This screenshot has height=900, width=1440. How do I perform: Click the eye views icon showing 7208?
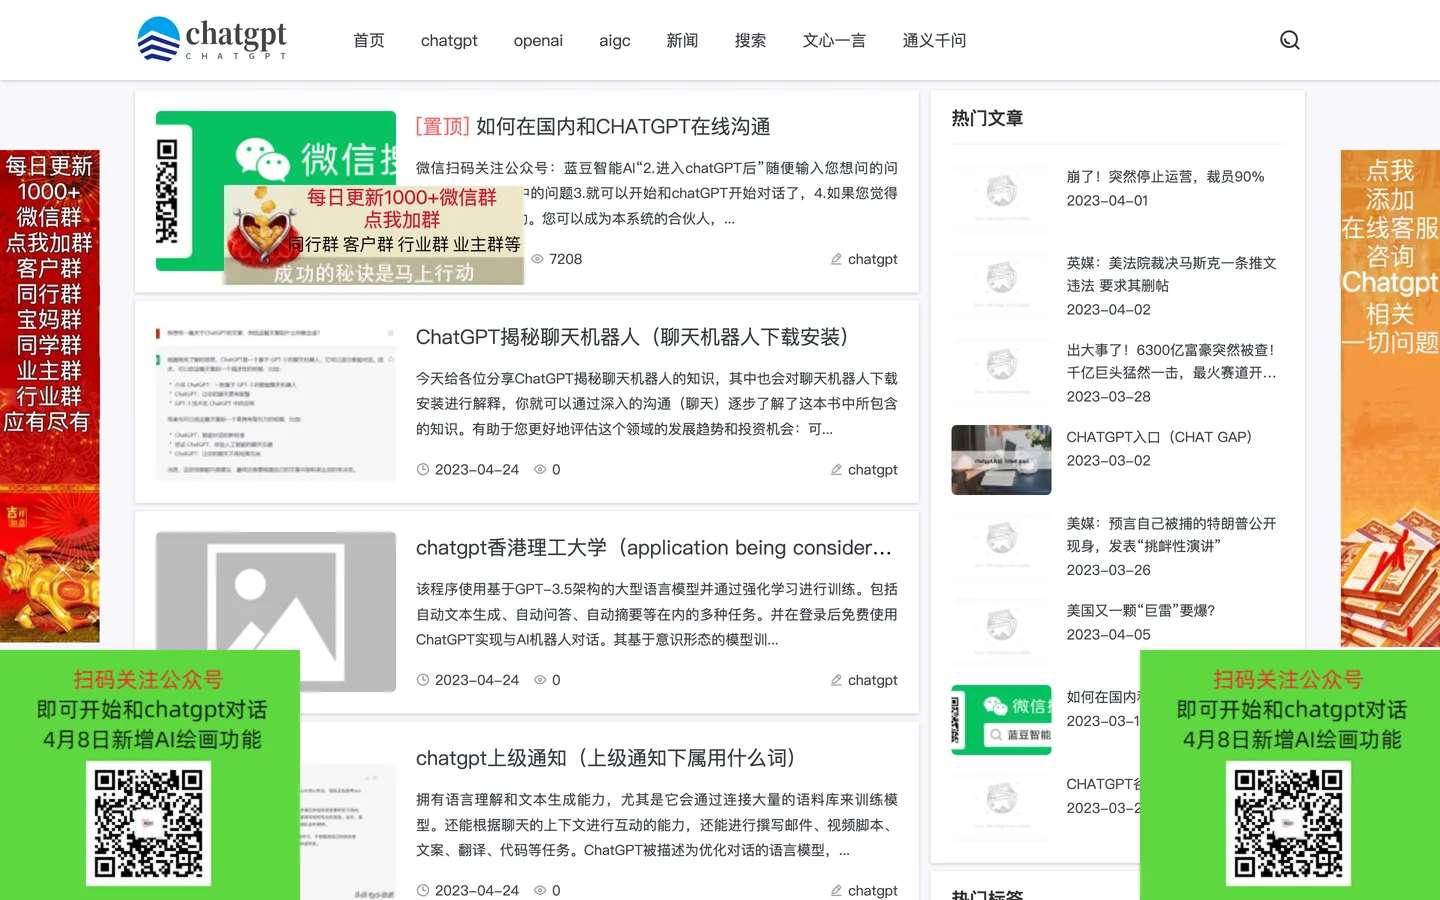tap(537, 259)
